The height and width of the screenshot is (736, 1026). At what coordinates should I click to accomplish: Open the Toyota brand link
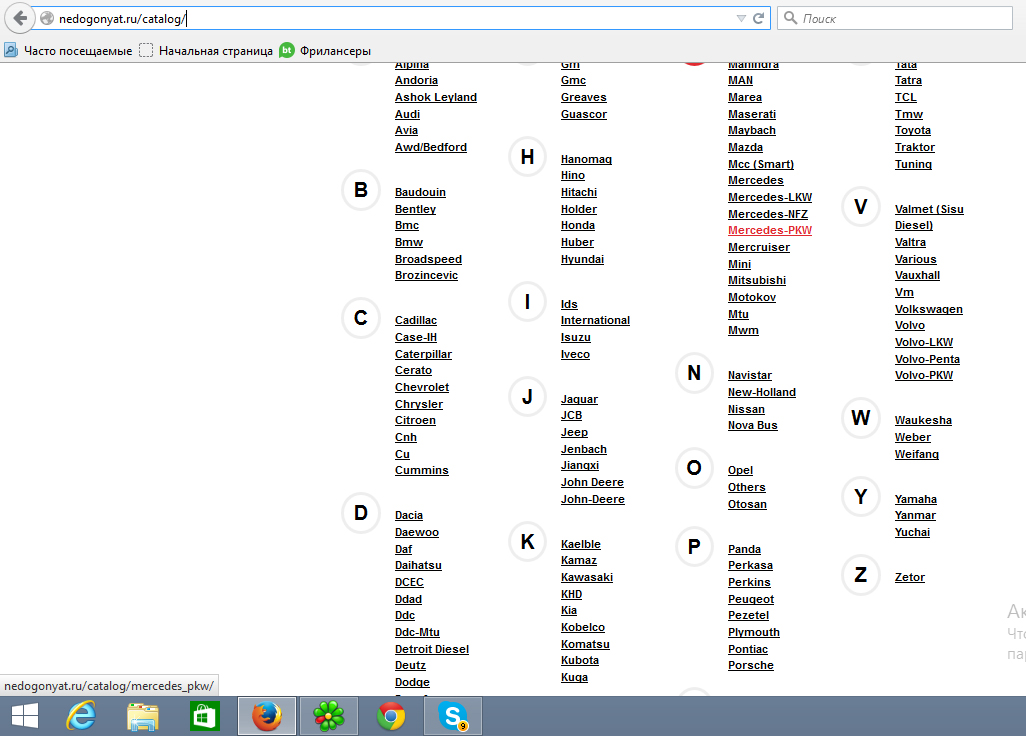click(x=913, y=130)
